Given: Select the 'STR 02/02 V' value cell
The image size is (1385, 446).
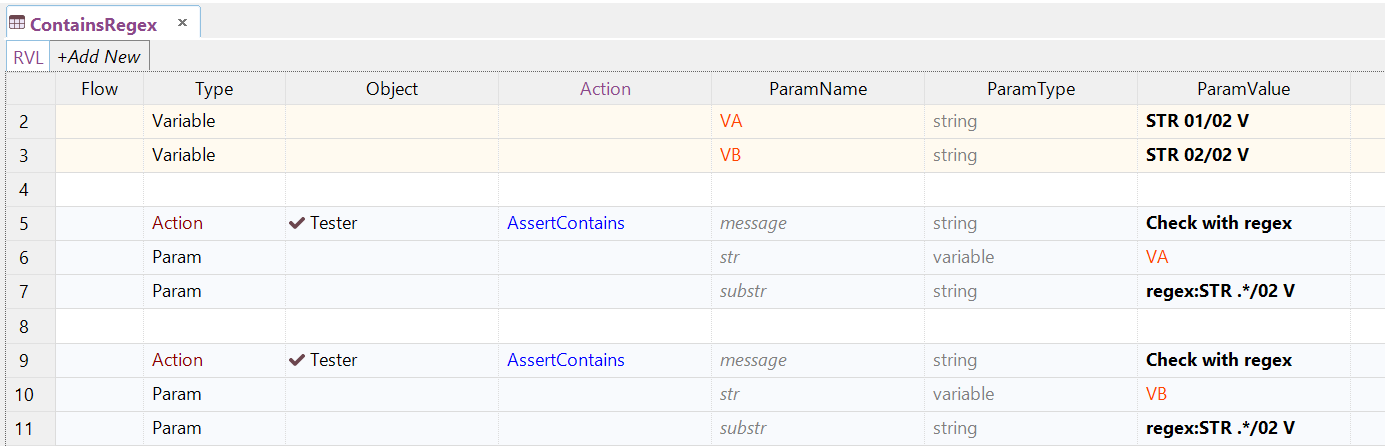Looking at the screenshot, I should point(1197,155).
